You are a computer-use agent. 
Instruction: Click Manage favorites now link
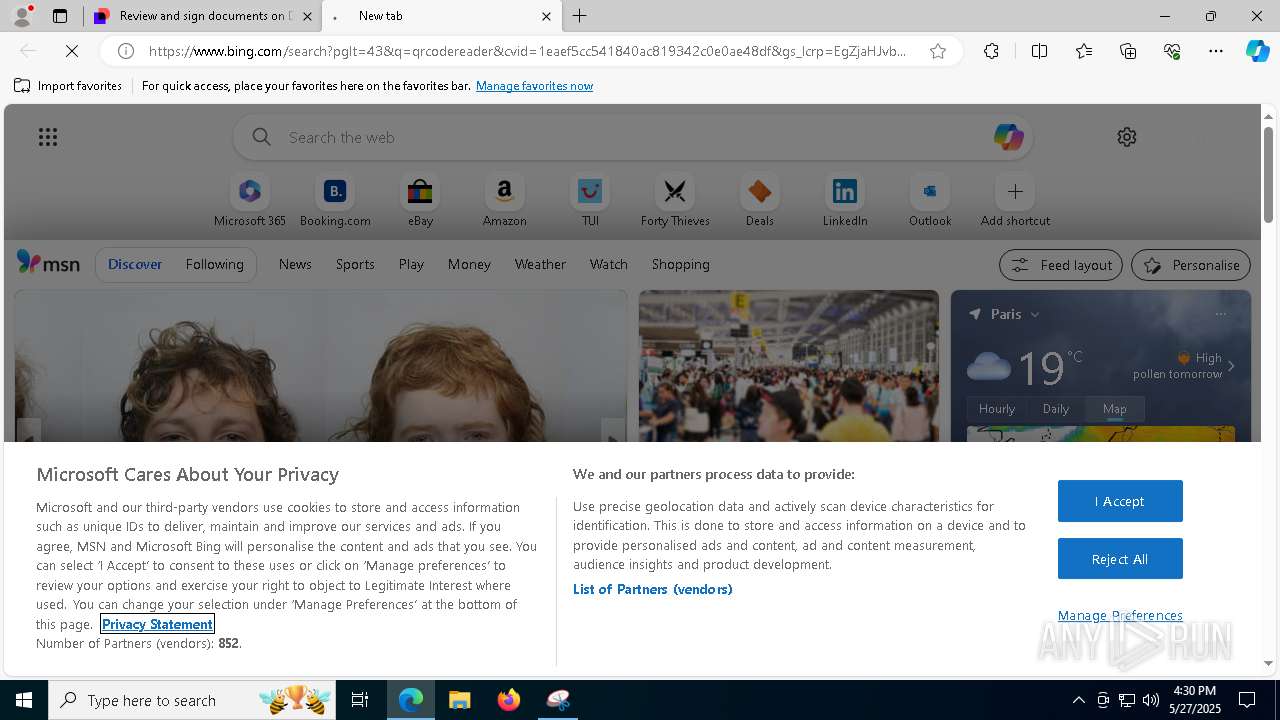click(x=534, y=86)
